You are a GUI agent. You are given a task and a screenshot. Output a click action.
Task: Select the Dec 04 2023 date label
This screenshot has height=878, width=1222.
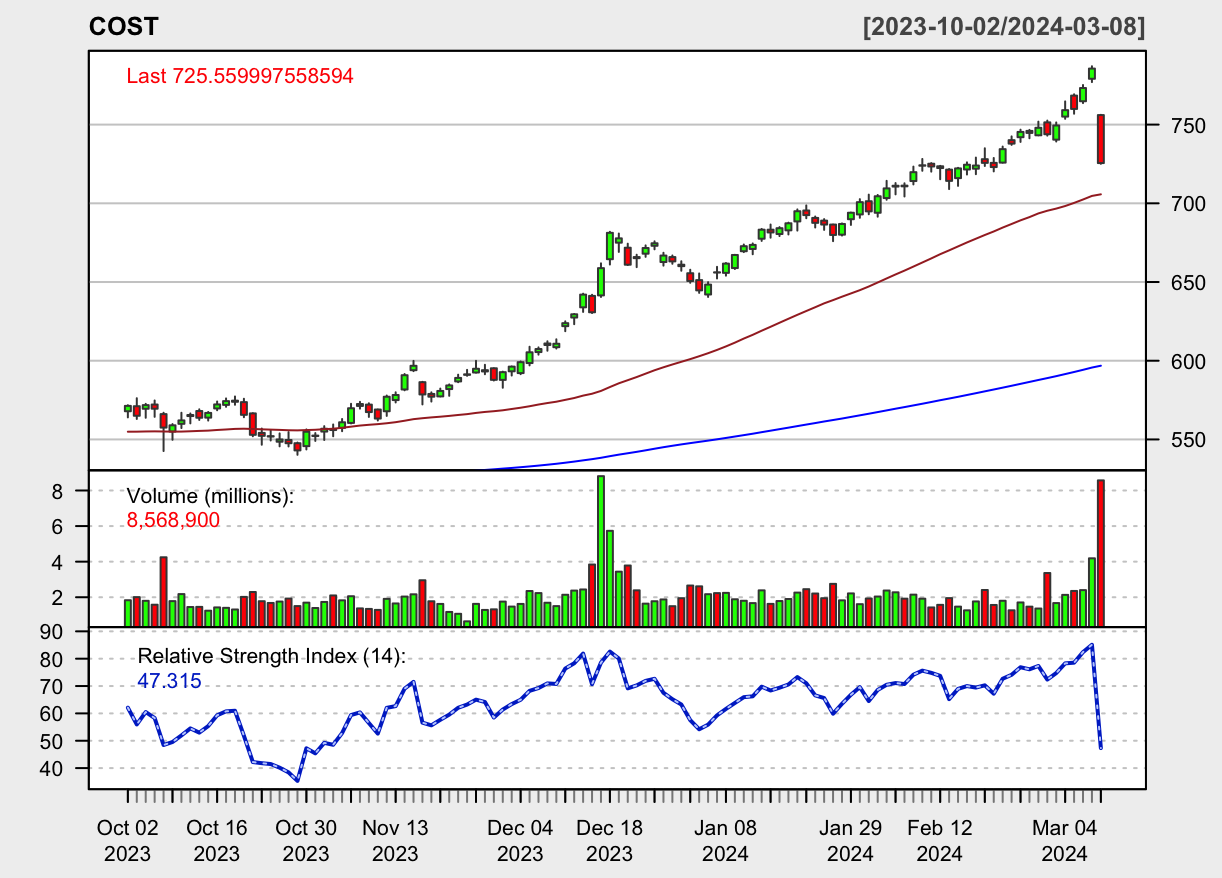(x=520, y=841)
